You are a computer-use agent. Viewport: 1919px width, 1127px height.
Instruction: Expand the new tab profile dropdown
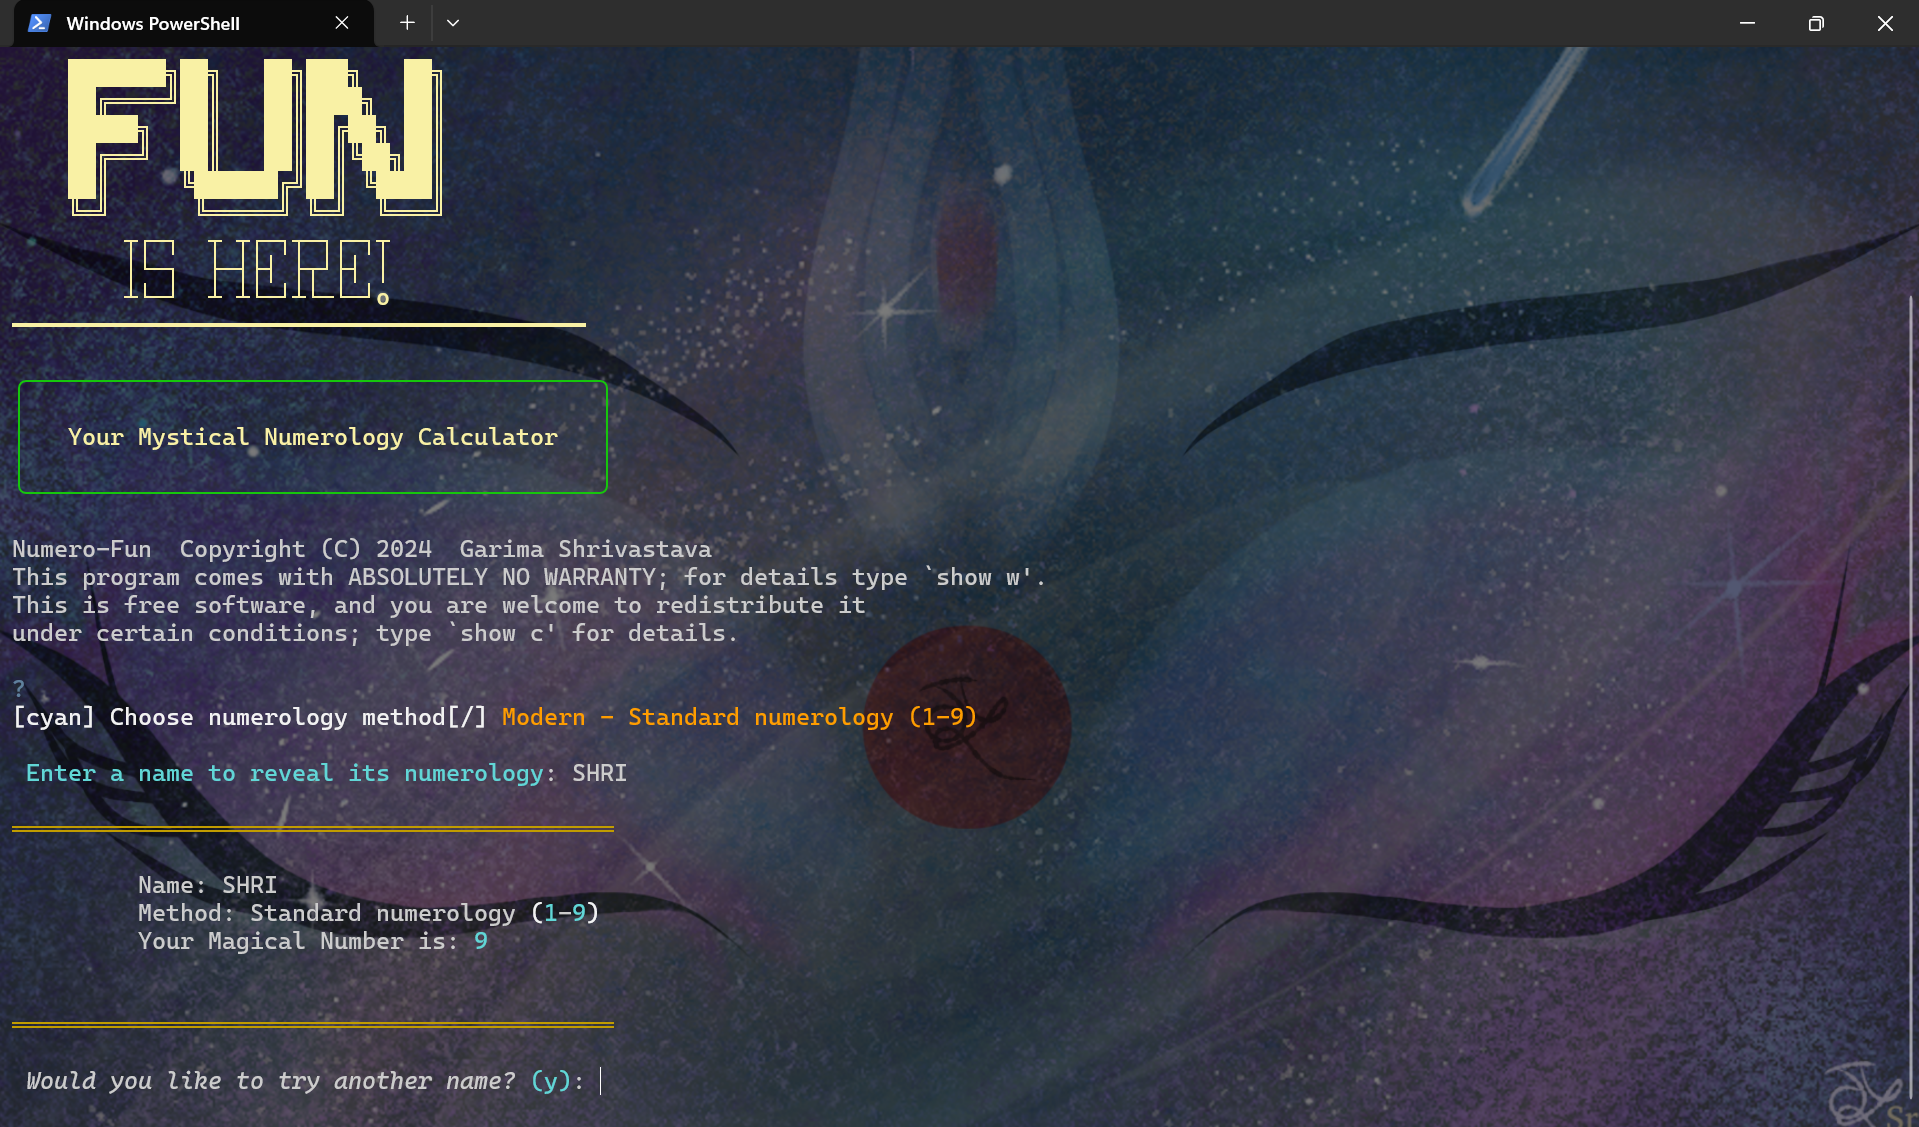click(453, 23)
